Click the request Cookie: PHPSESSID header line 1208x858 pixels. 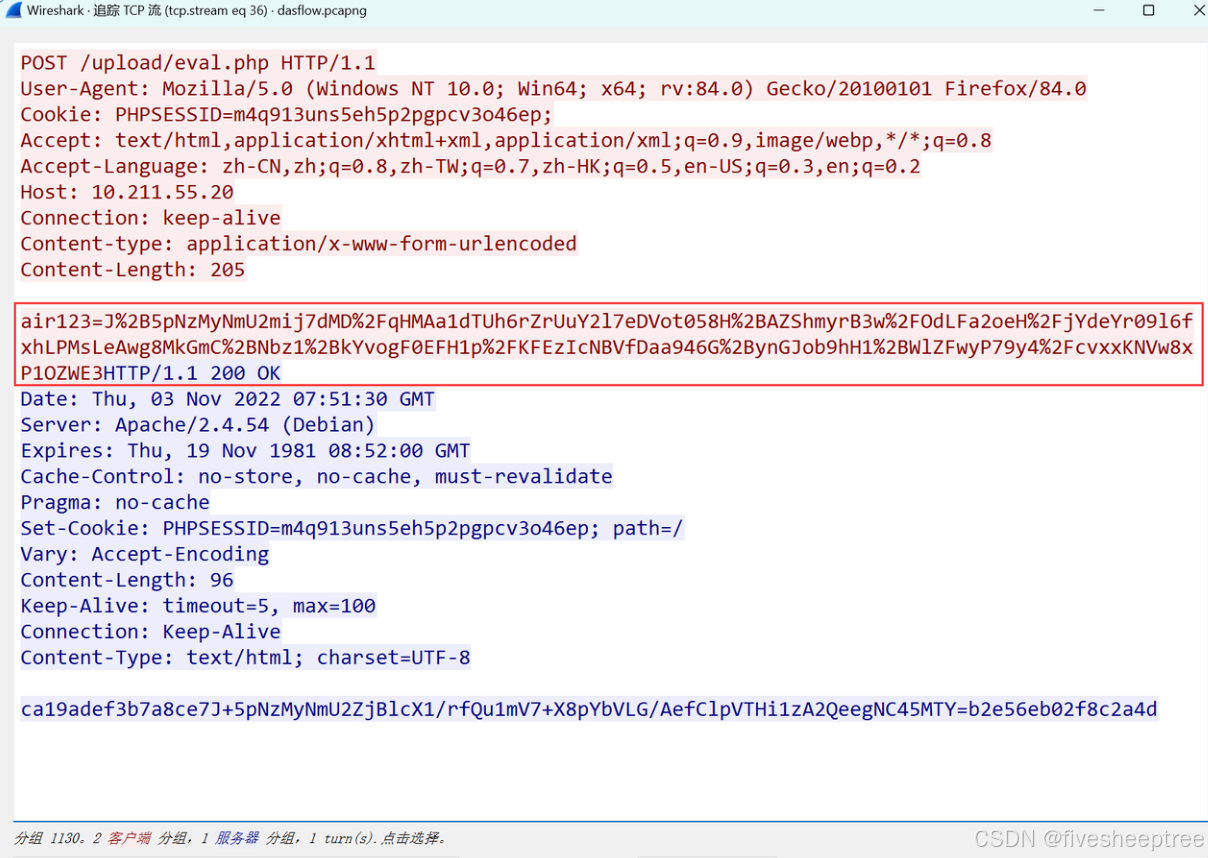click(286, 114)
